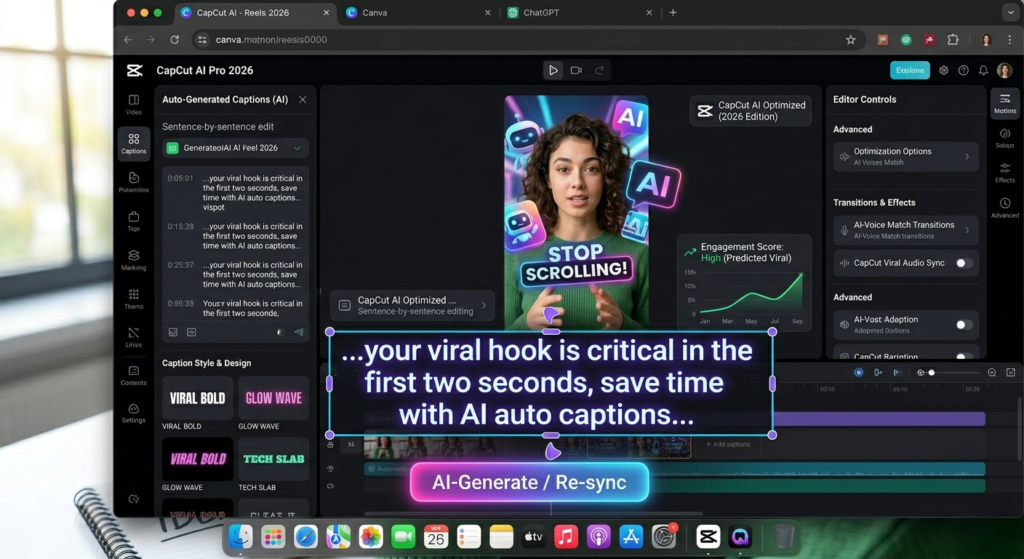The width and height of the screenshot is (1024, 559).
Task: Click the briefcase icon in left sidebar
Action: pos(134,216)
